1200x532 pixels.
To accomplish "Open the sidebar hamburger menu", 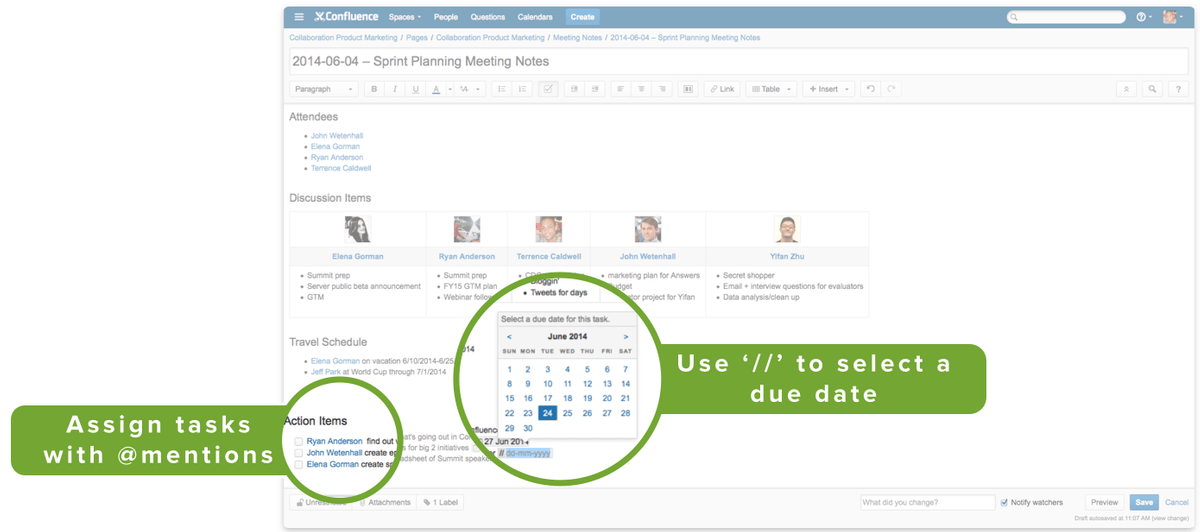I will point(300,17).
